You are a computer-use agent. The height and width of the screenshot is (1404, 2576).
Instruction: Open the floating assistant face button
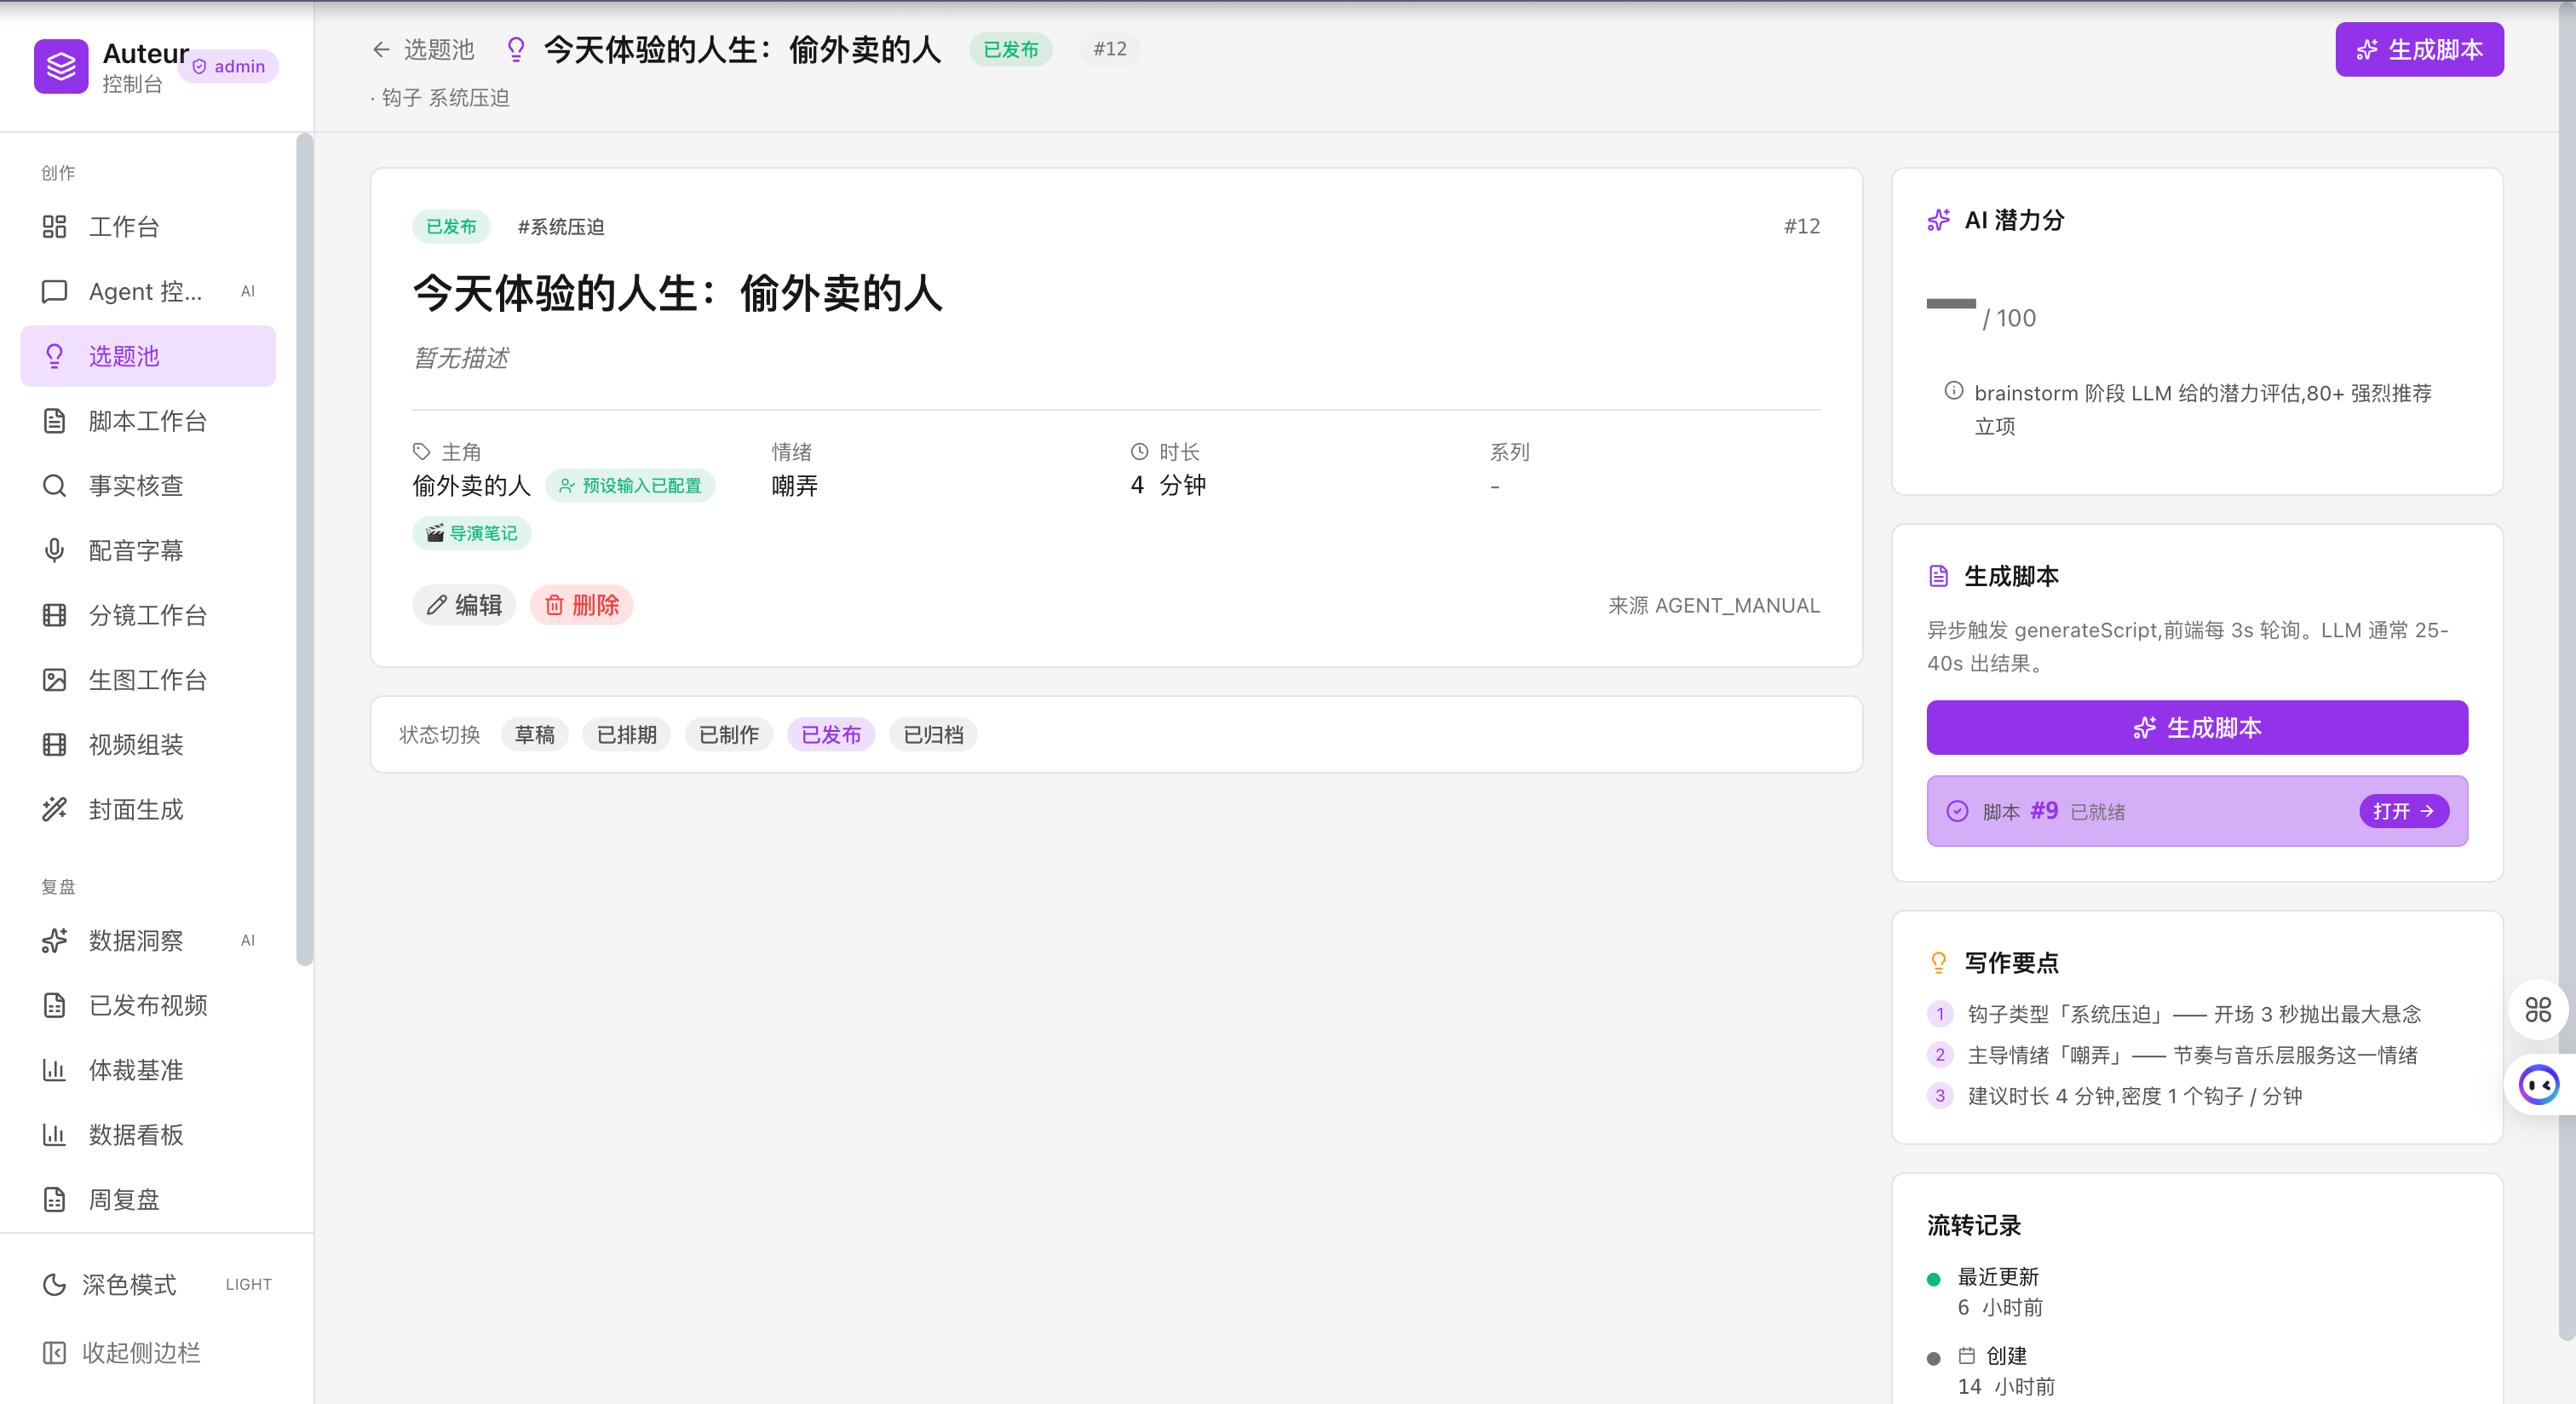(x=2538, y=1085)
